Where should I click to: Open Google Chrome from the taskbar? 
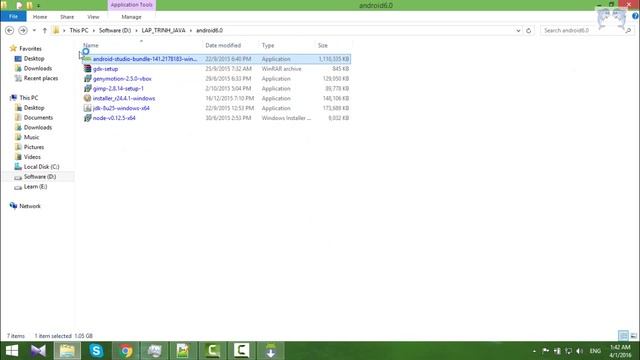pos(126,351)
